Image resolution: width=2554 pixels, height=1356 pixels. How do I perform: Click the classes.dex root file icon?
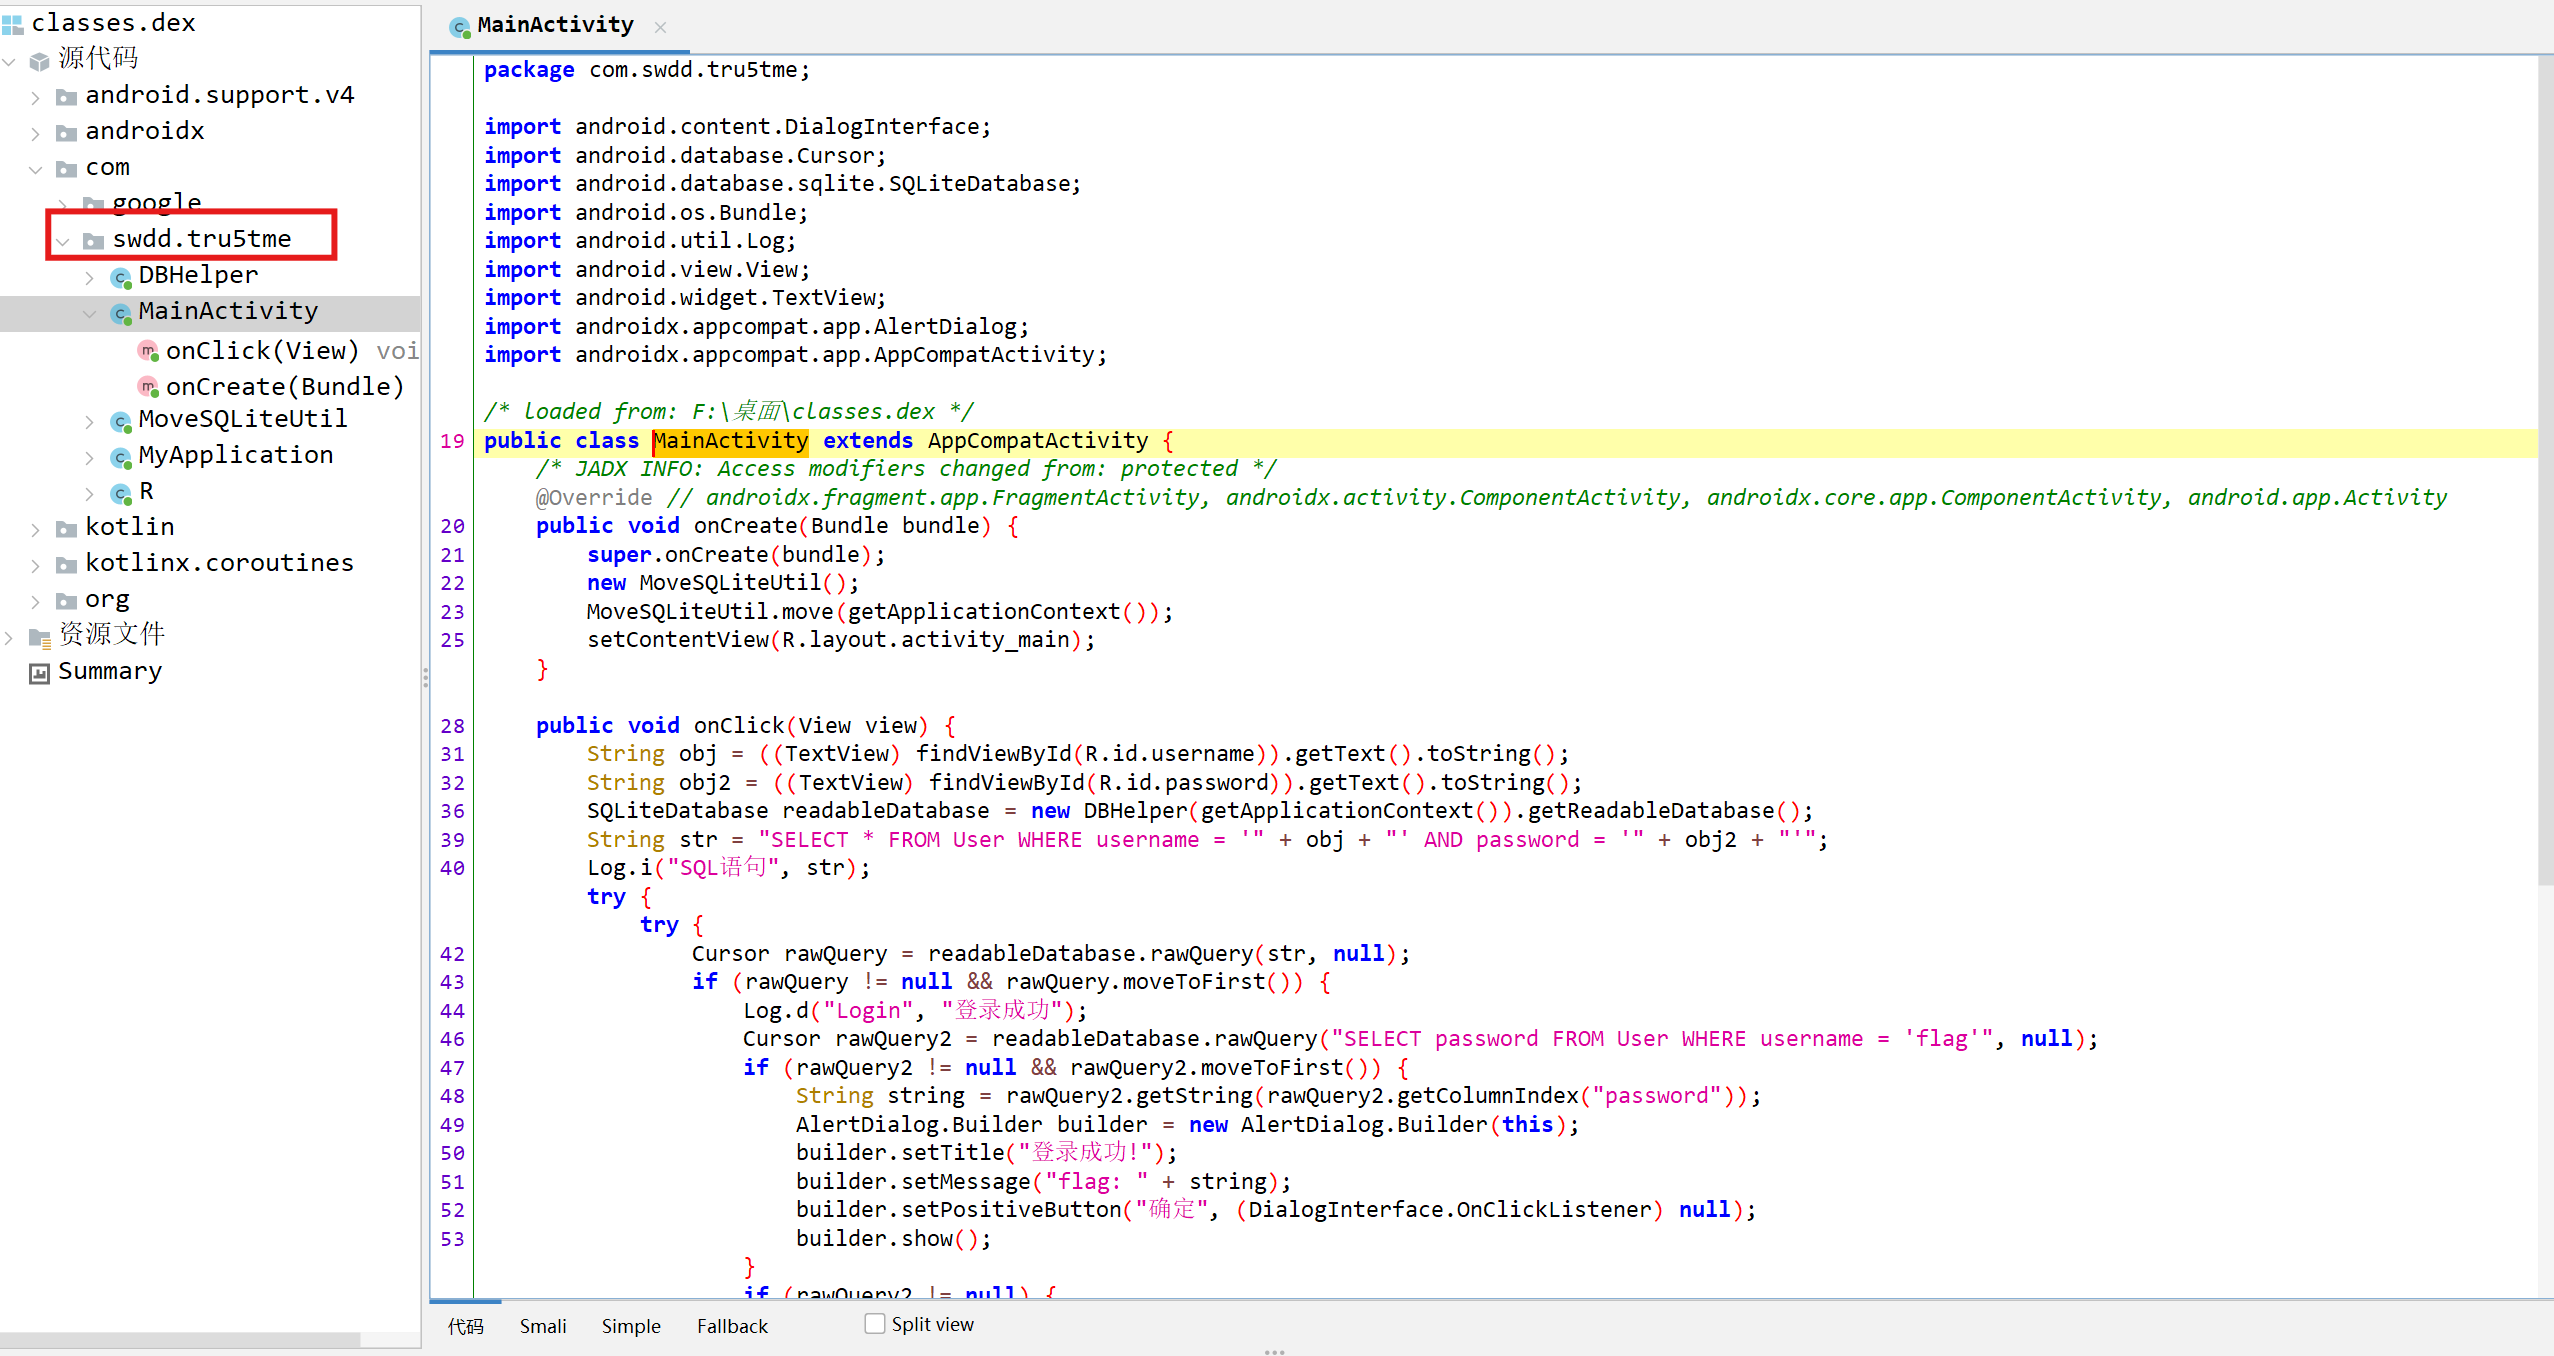pos(12,23)
